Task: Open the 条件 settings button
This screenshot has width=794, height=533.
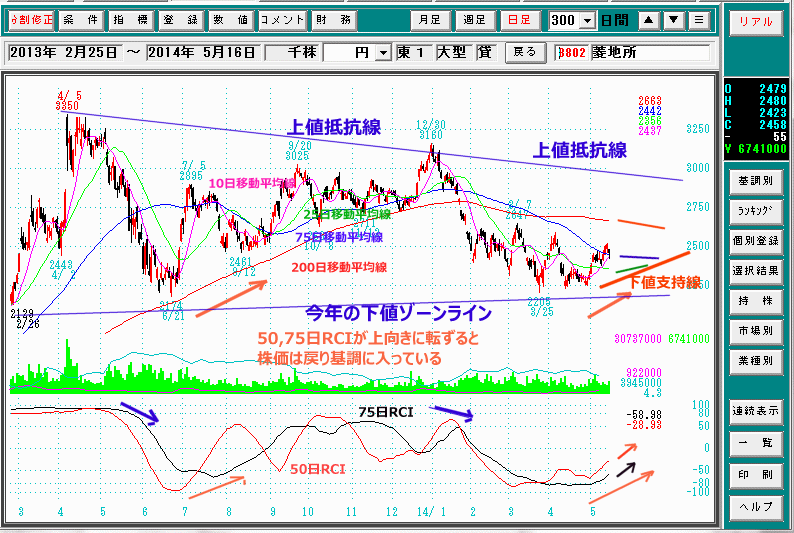Action: pos(82,20)
